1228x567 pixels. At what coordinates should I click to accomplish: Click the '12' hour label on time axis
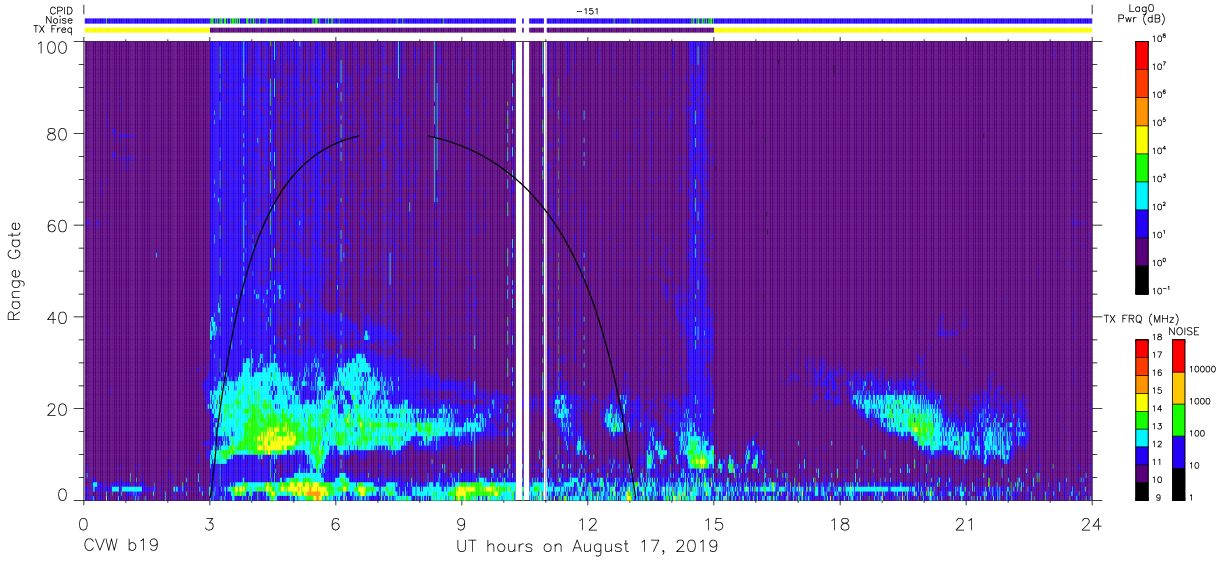click(588, 523)
